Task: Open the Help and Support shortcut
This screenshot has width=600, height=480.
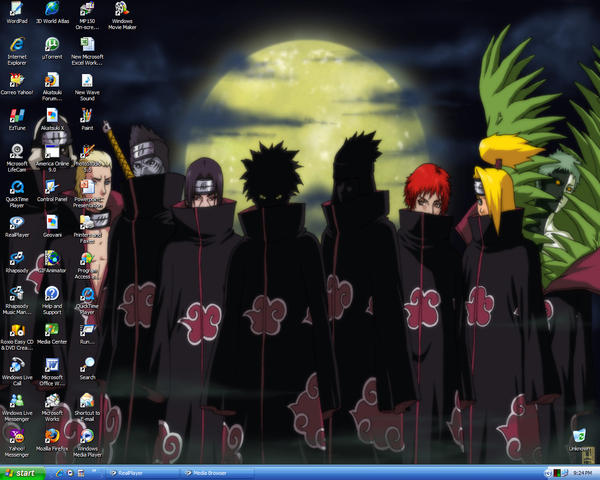Action: 52,300
